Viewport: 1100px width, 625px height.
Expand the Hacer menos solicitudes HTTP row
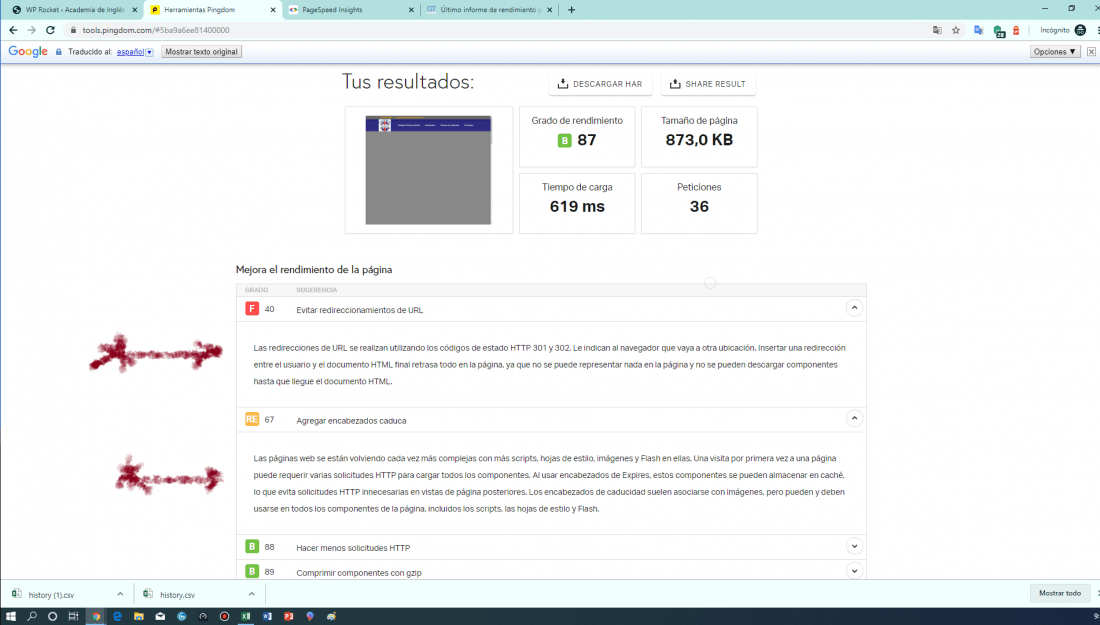pos(854,546)
